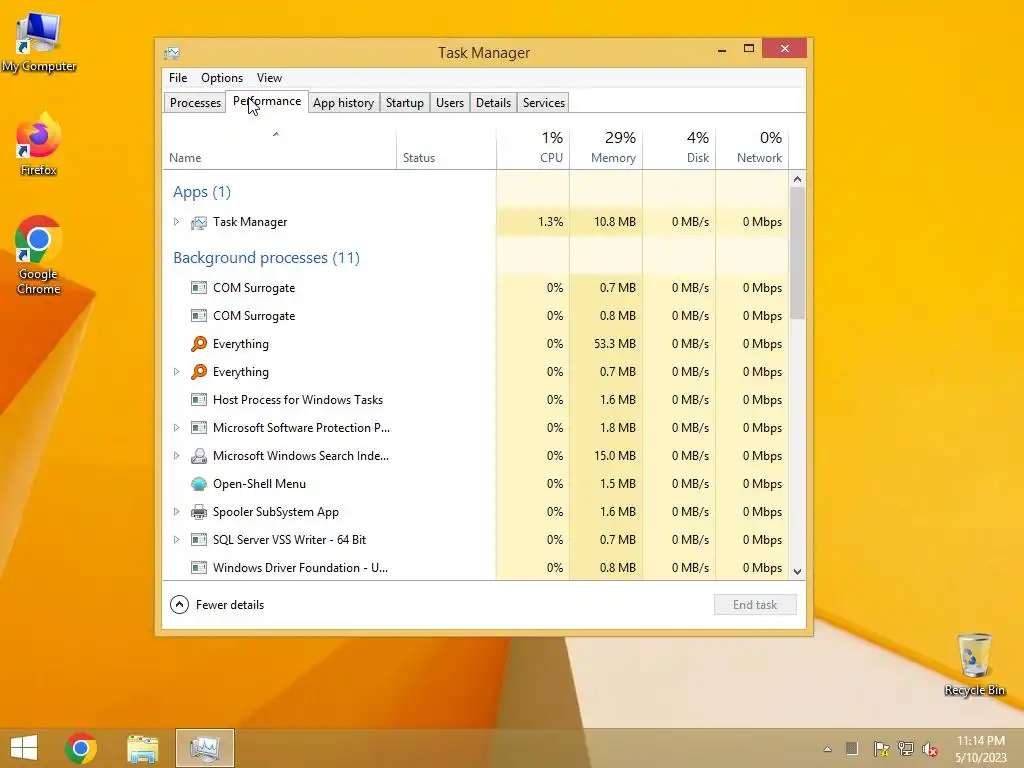The height and width of the screenshot is (768, 1024).
Task: Expand SQL Server VSS Writer row
Action: click(176, 540)
